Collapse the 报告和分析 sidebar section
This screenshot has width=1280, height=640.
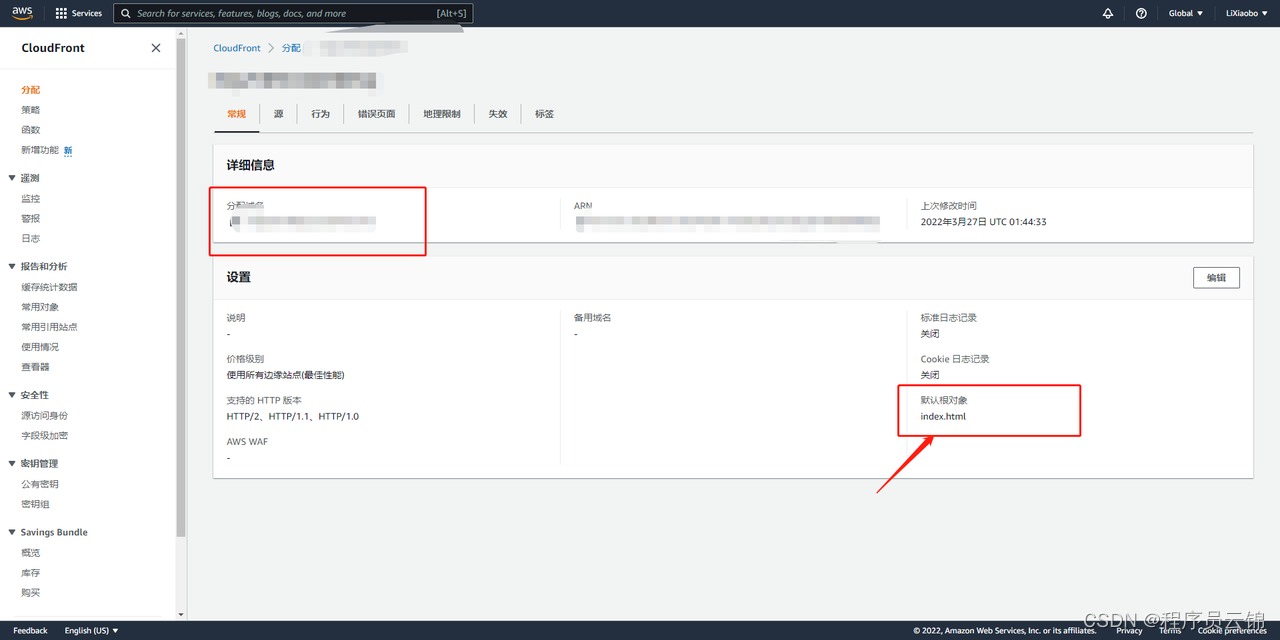12,266
